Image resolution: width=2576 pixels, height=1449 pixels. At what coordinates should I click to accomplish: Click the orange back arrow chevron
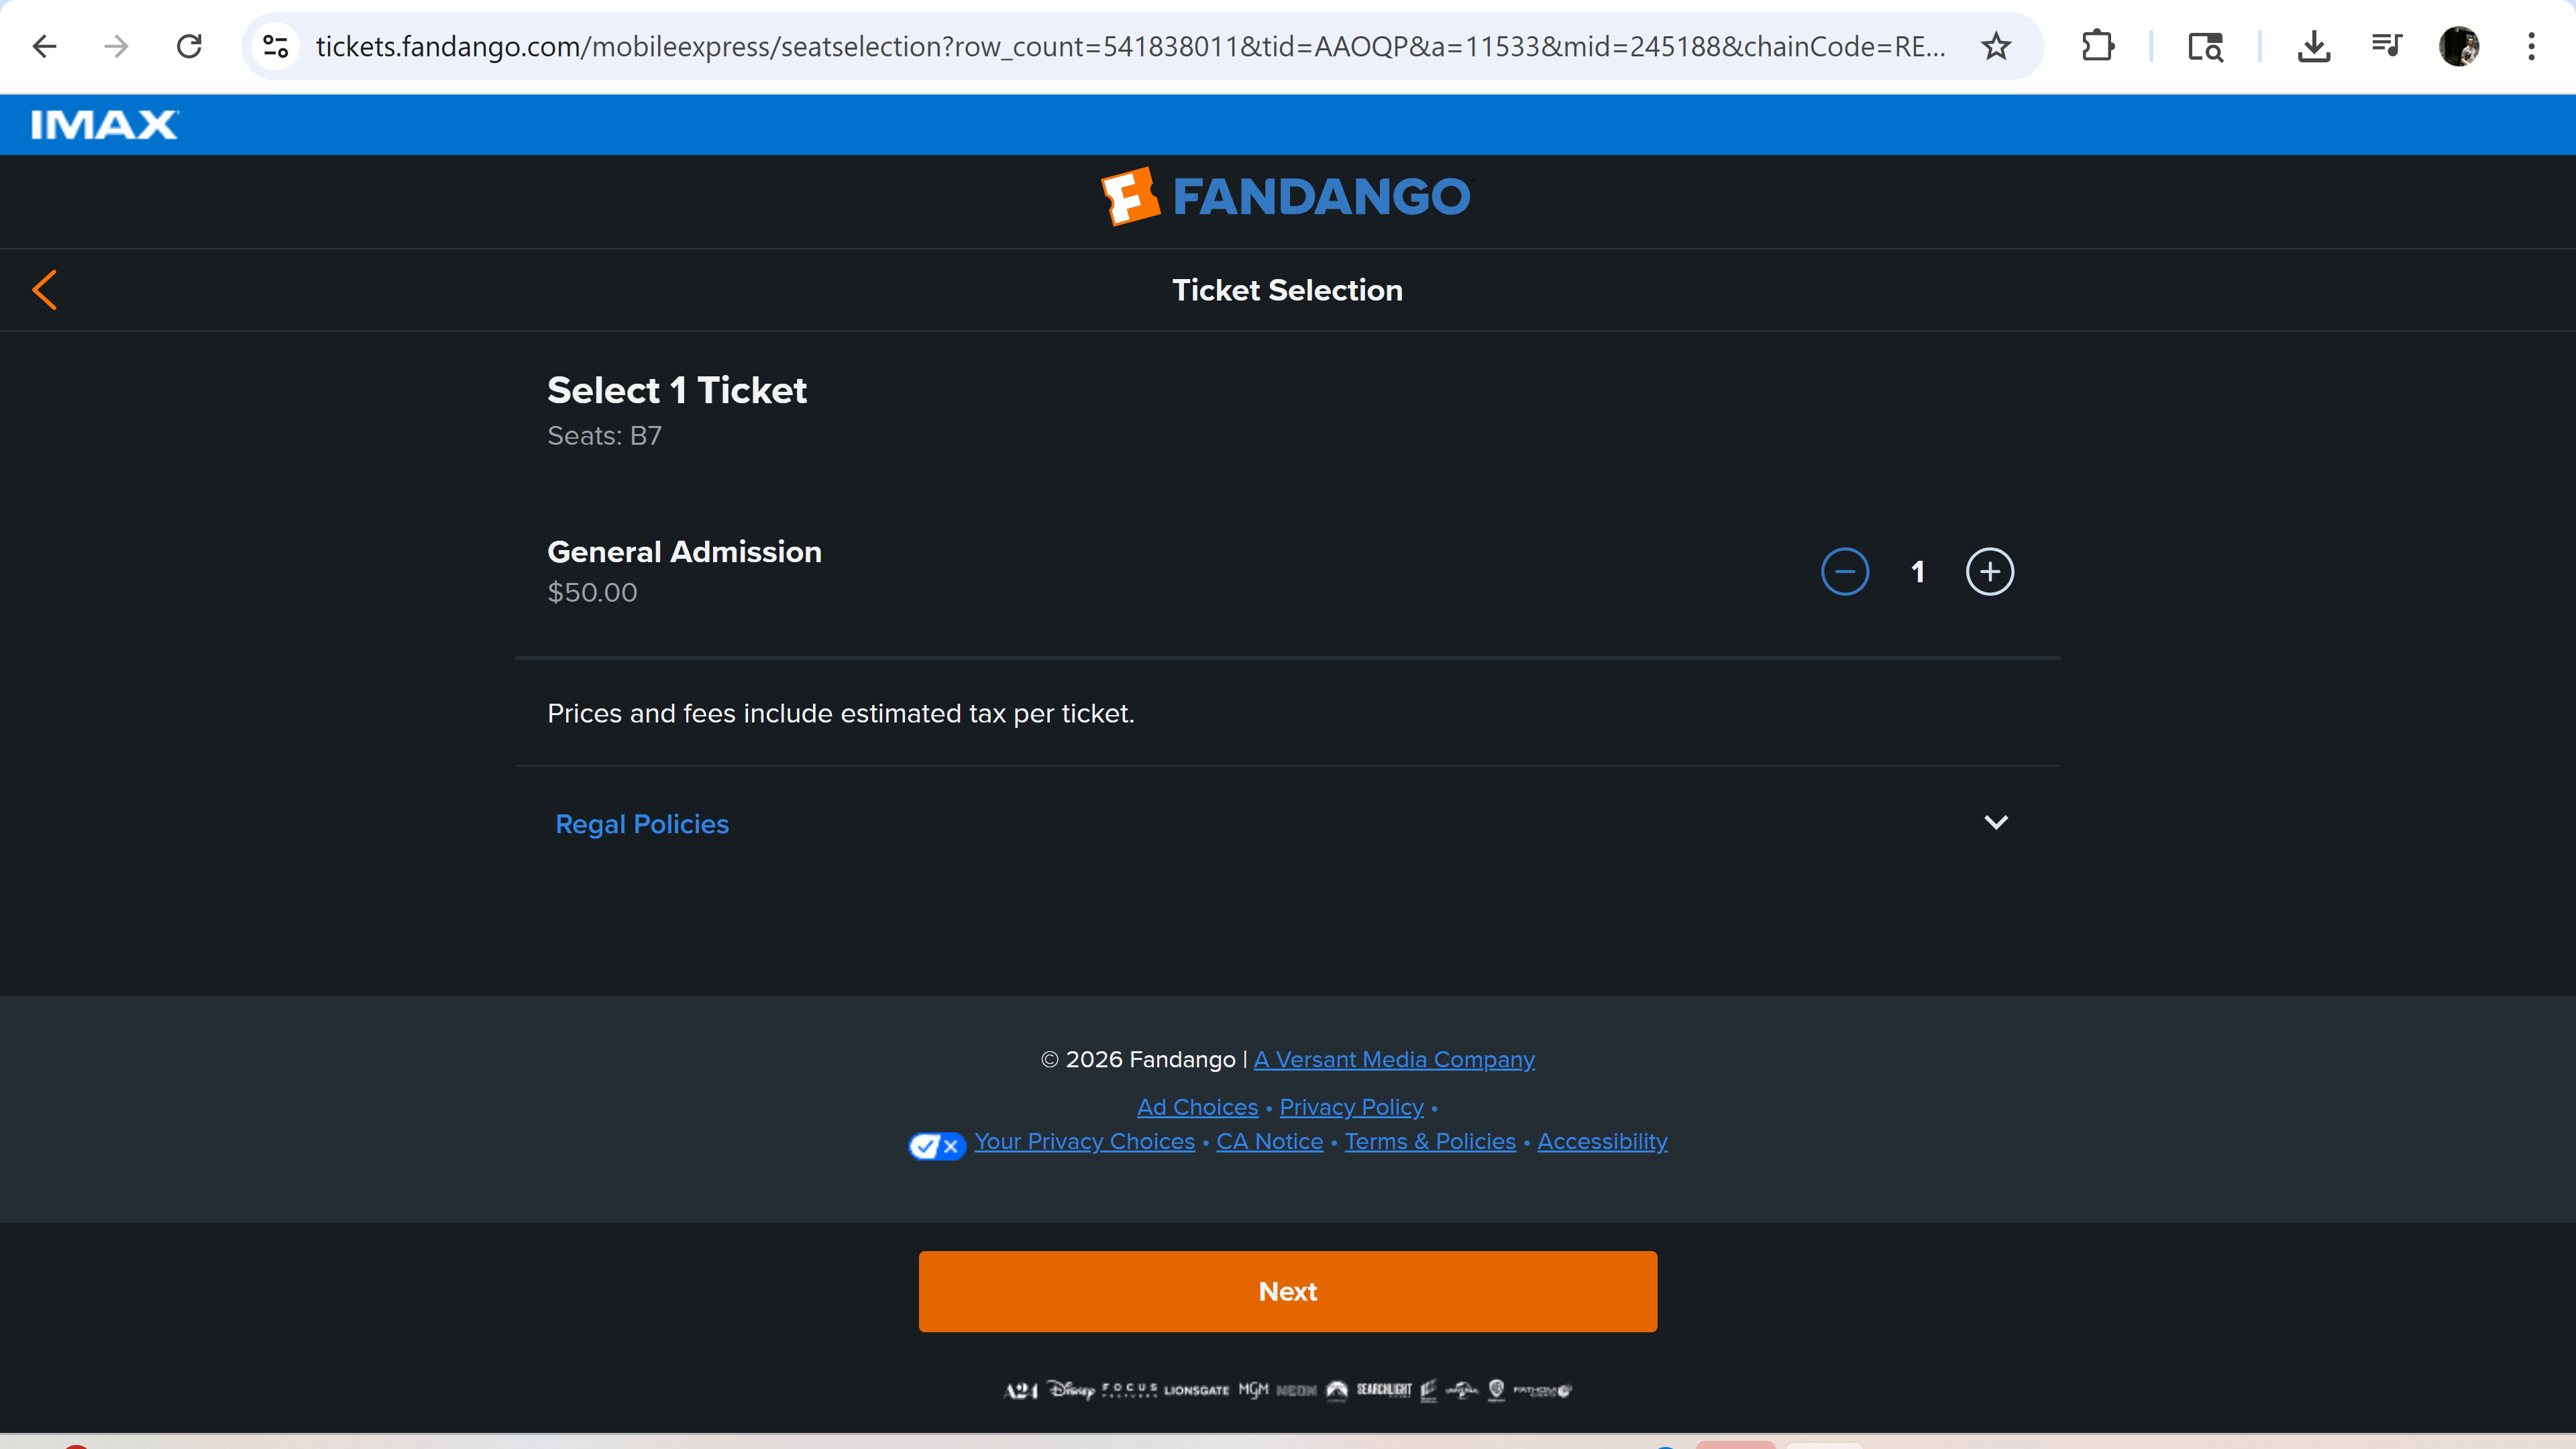pyautogui.click(x=44, y=290)
